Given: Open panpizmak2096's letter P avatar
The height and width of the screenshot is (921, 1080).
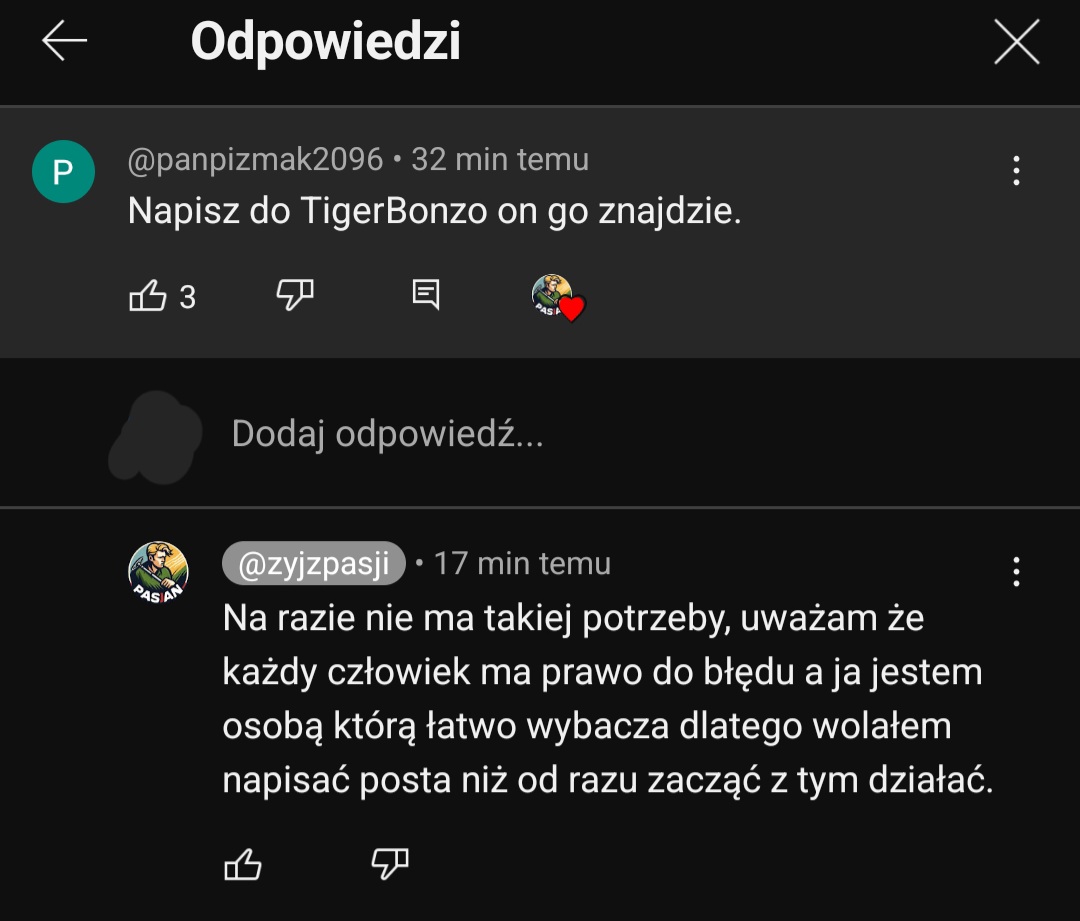Looking at the screenshot, I should point(63,172).
